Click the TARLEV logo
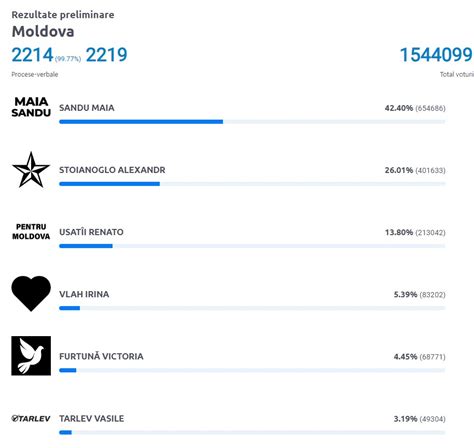Screen dimensions: 474x448 tap(31, 418)
